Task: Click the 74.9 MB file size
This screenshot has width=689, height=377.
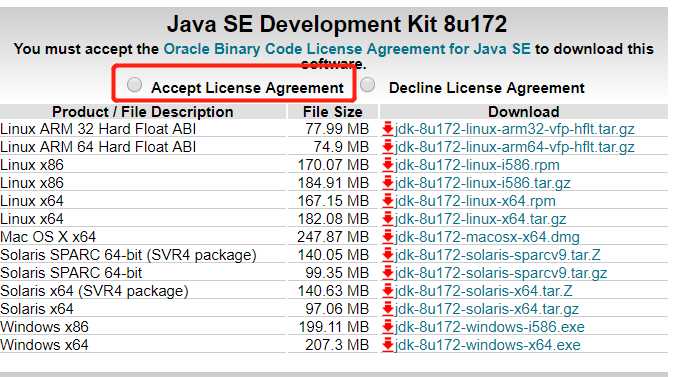Action: click(341, 147)
